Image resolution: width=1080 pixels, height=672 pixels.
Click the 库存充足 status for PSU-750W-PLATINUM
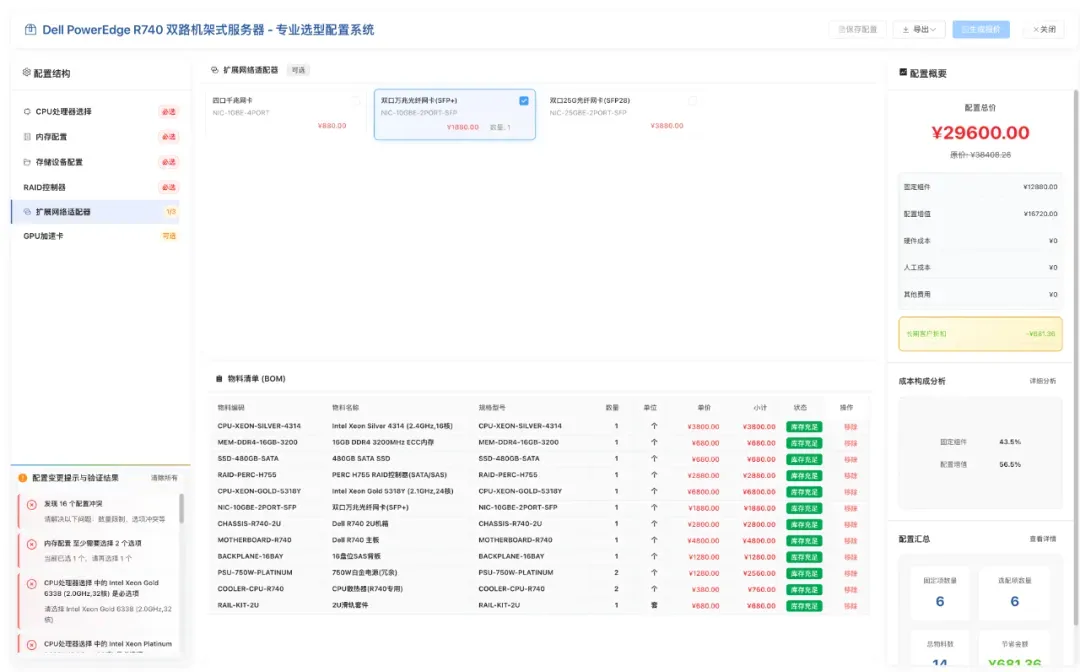coord(804,574)
